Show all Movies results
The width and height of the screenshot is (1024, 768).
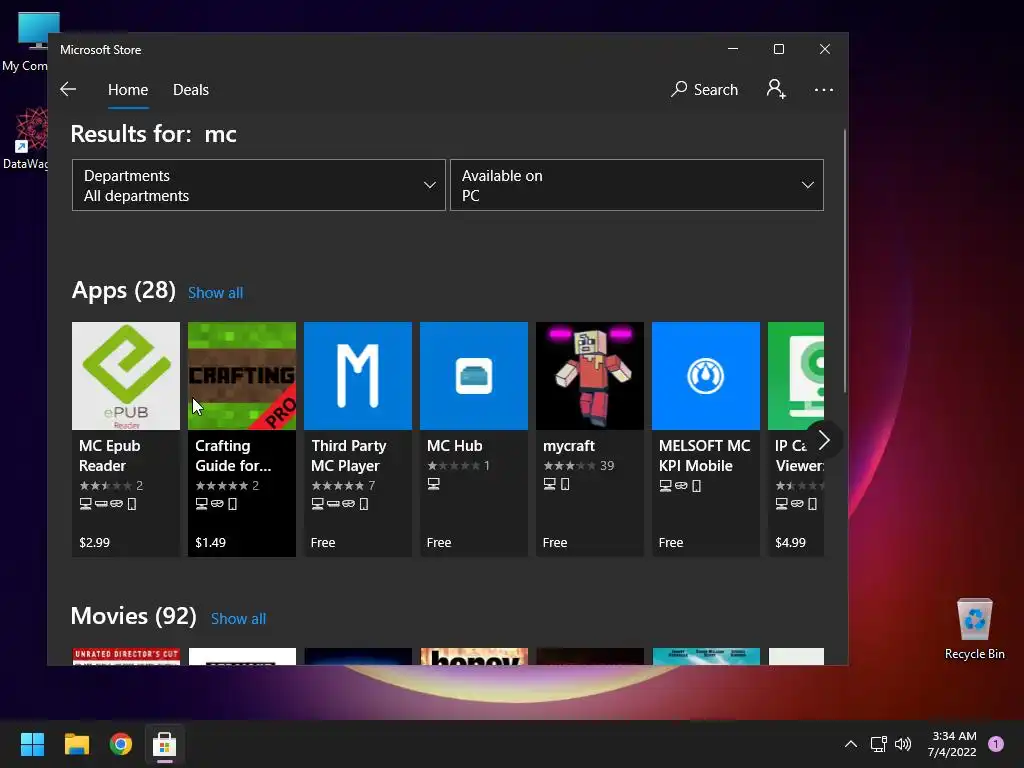click(238, 618)
